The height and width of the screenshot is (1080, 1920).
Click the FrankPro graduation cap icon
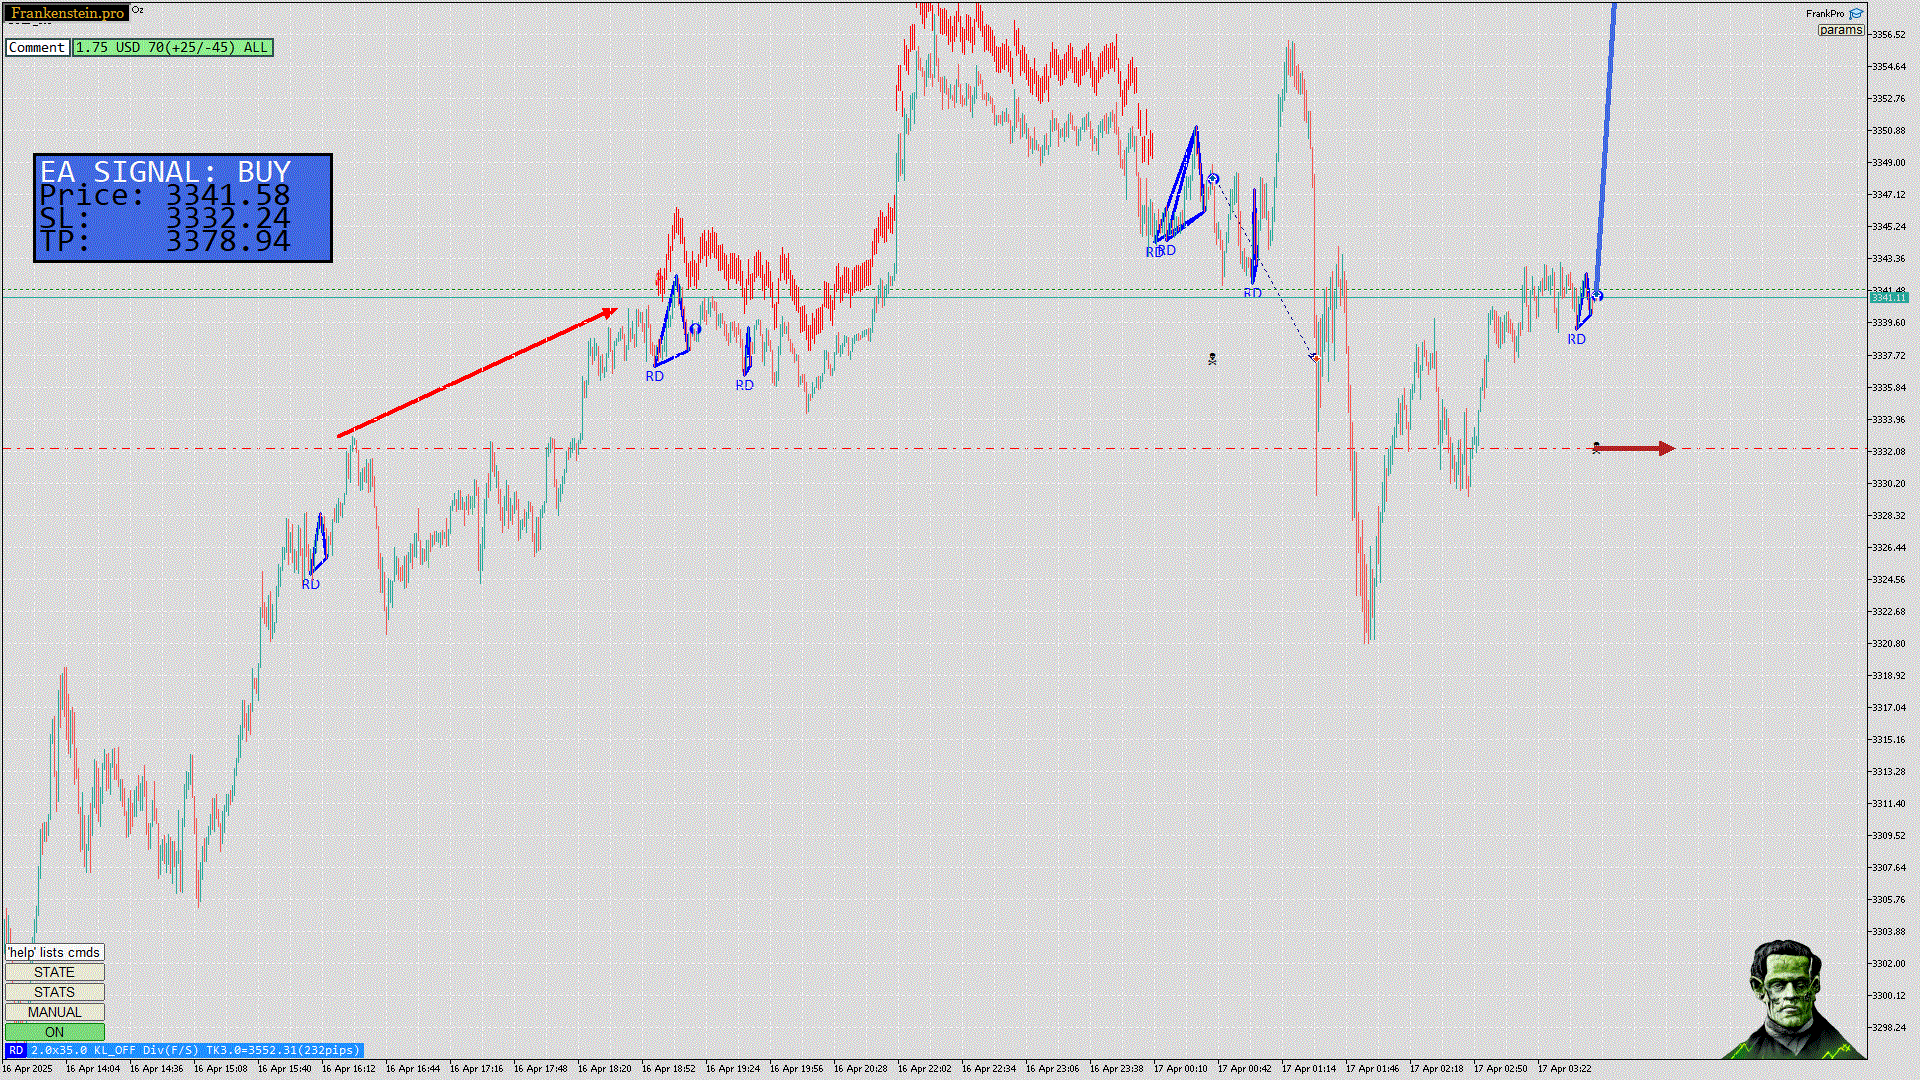point(1856,14)
